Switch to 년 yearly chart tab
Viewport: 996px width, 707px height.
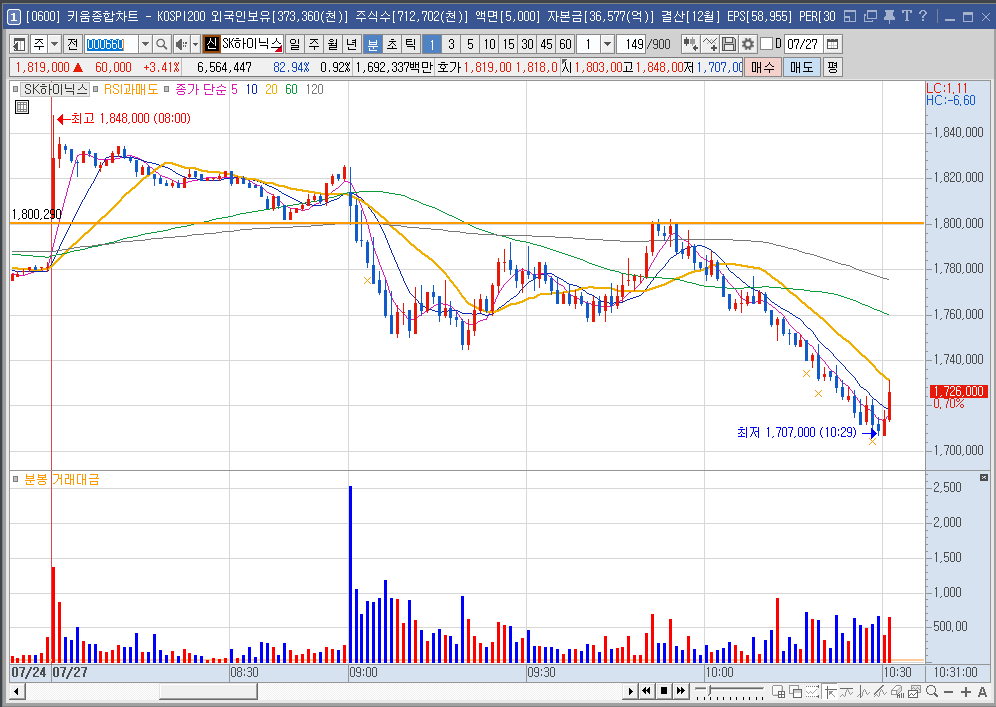(x=352, y=44)
